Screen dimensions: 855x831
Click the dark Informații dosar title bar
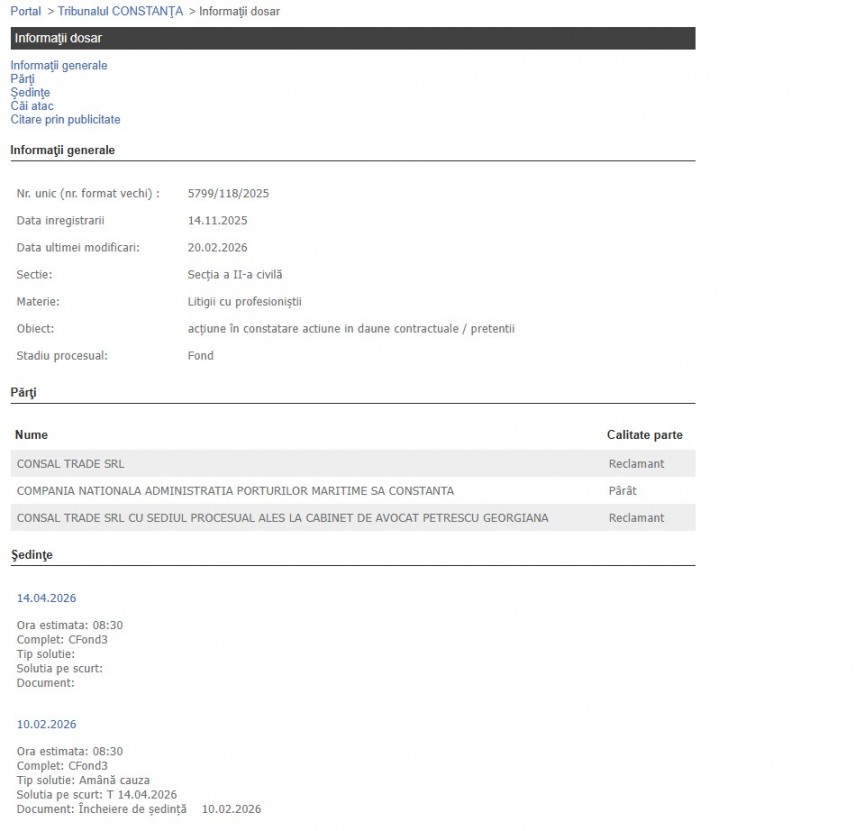(x=352, y=38)
